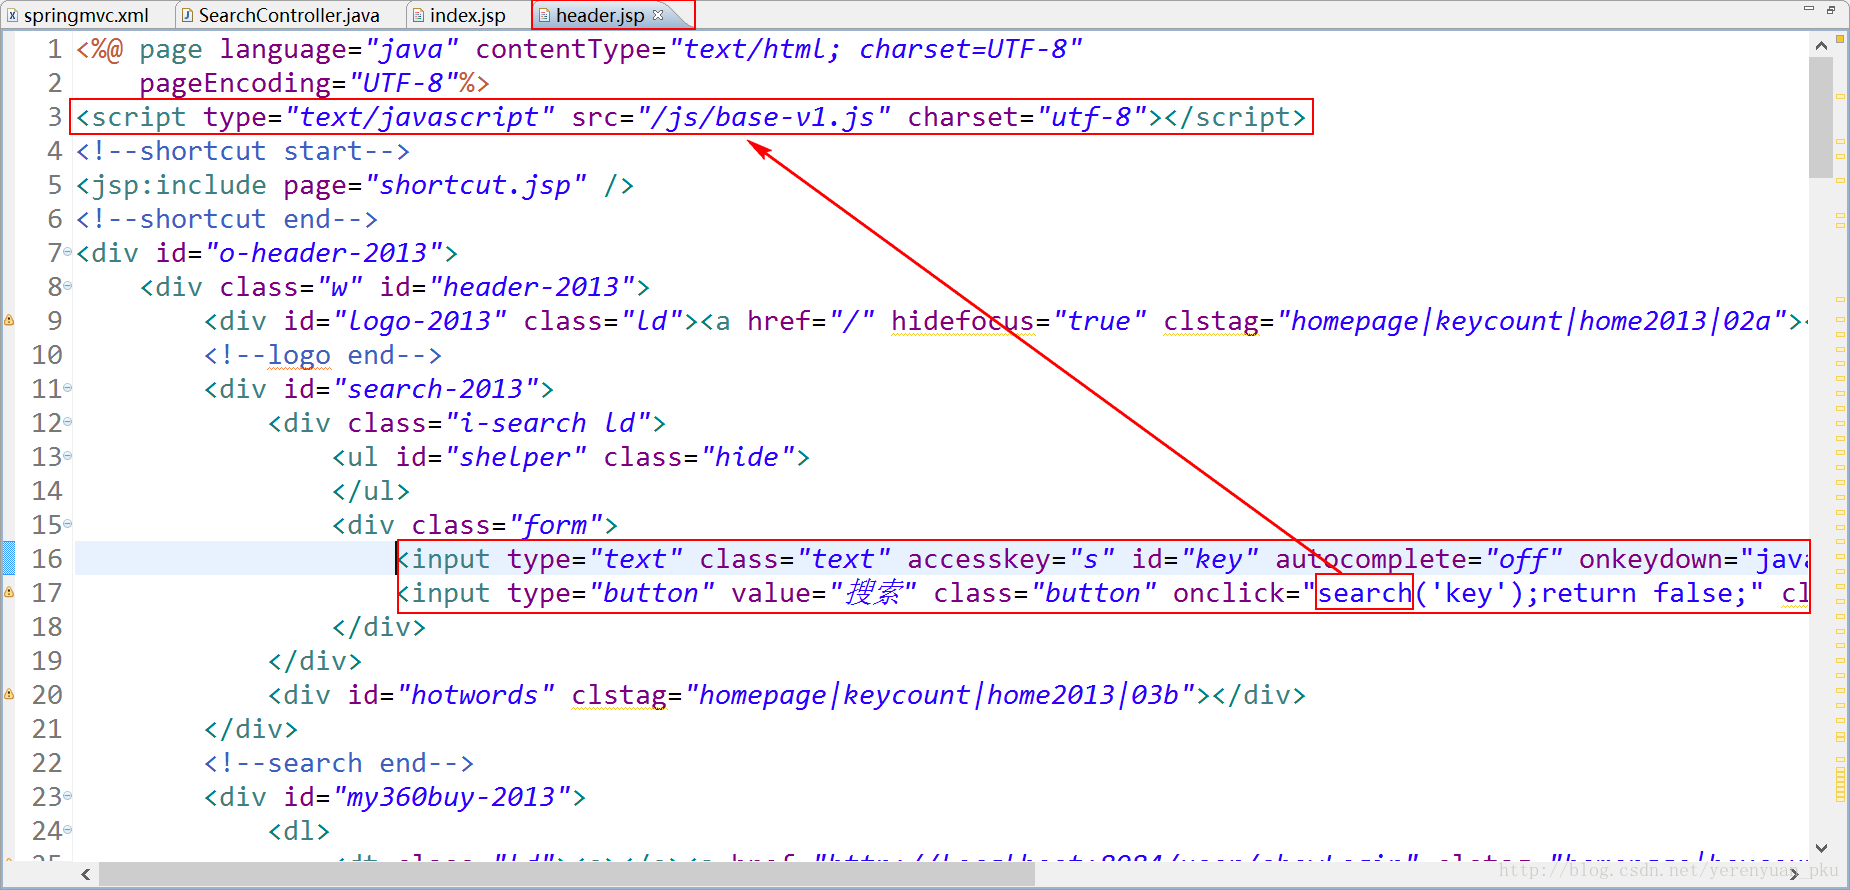Click the JSP file icon on index.jsp tab
Image resolution: width=1850 pixels, height=890 pixels.
point(418,15)
